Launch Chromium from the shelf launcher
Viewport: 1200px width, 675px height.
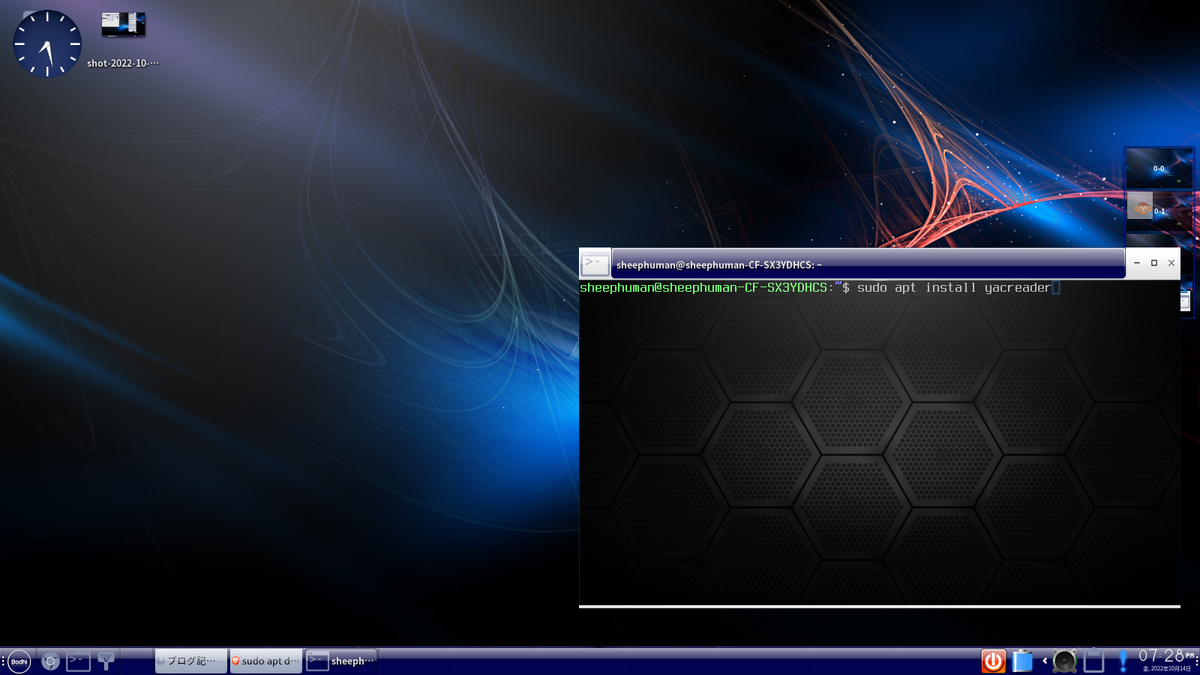[50, 661]
